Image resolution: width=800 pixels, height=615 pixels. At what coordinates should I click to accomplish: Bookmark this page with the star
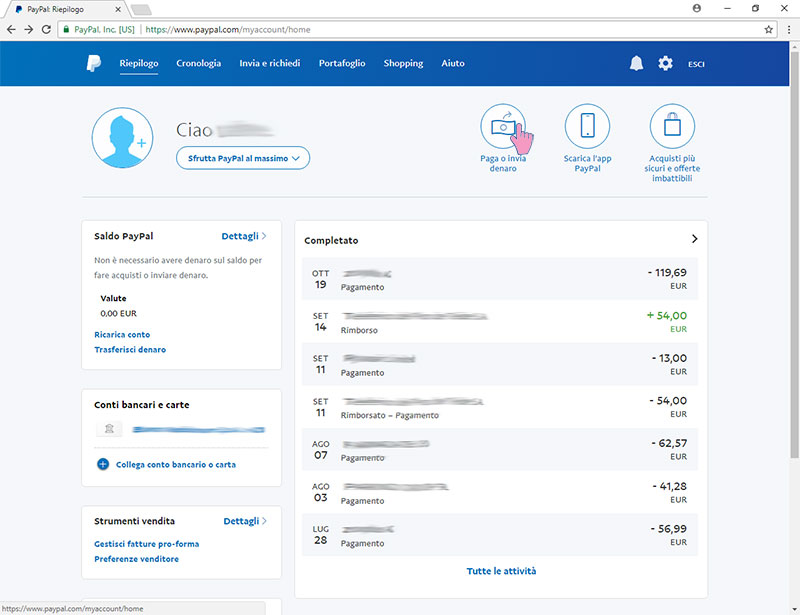(x=768, y=30)
